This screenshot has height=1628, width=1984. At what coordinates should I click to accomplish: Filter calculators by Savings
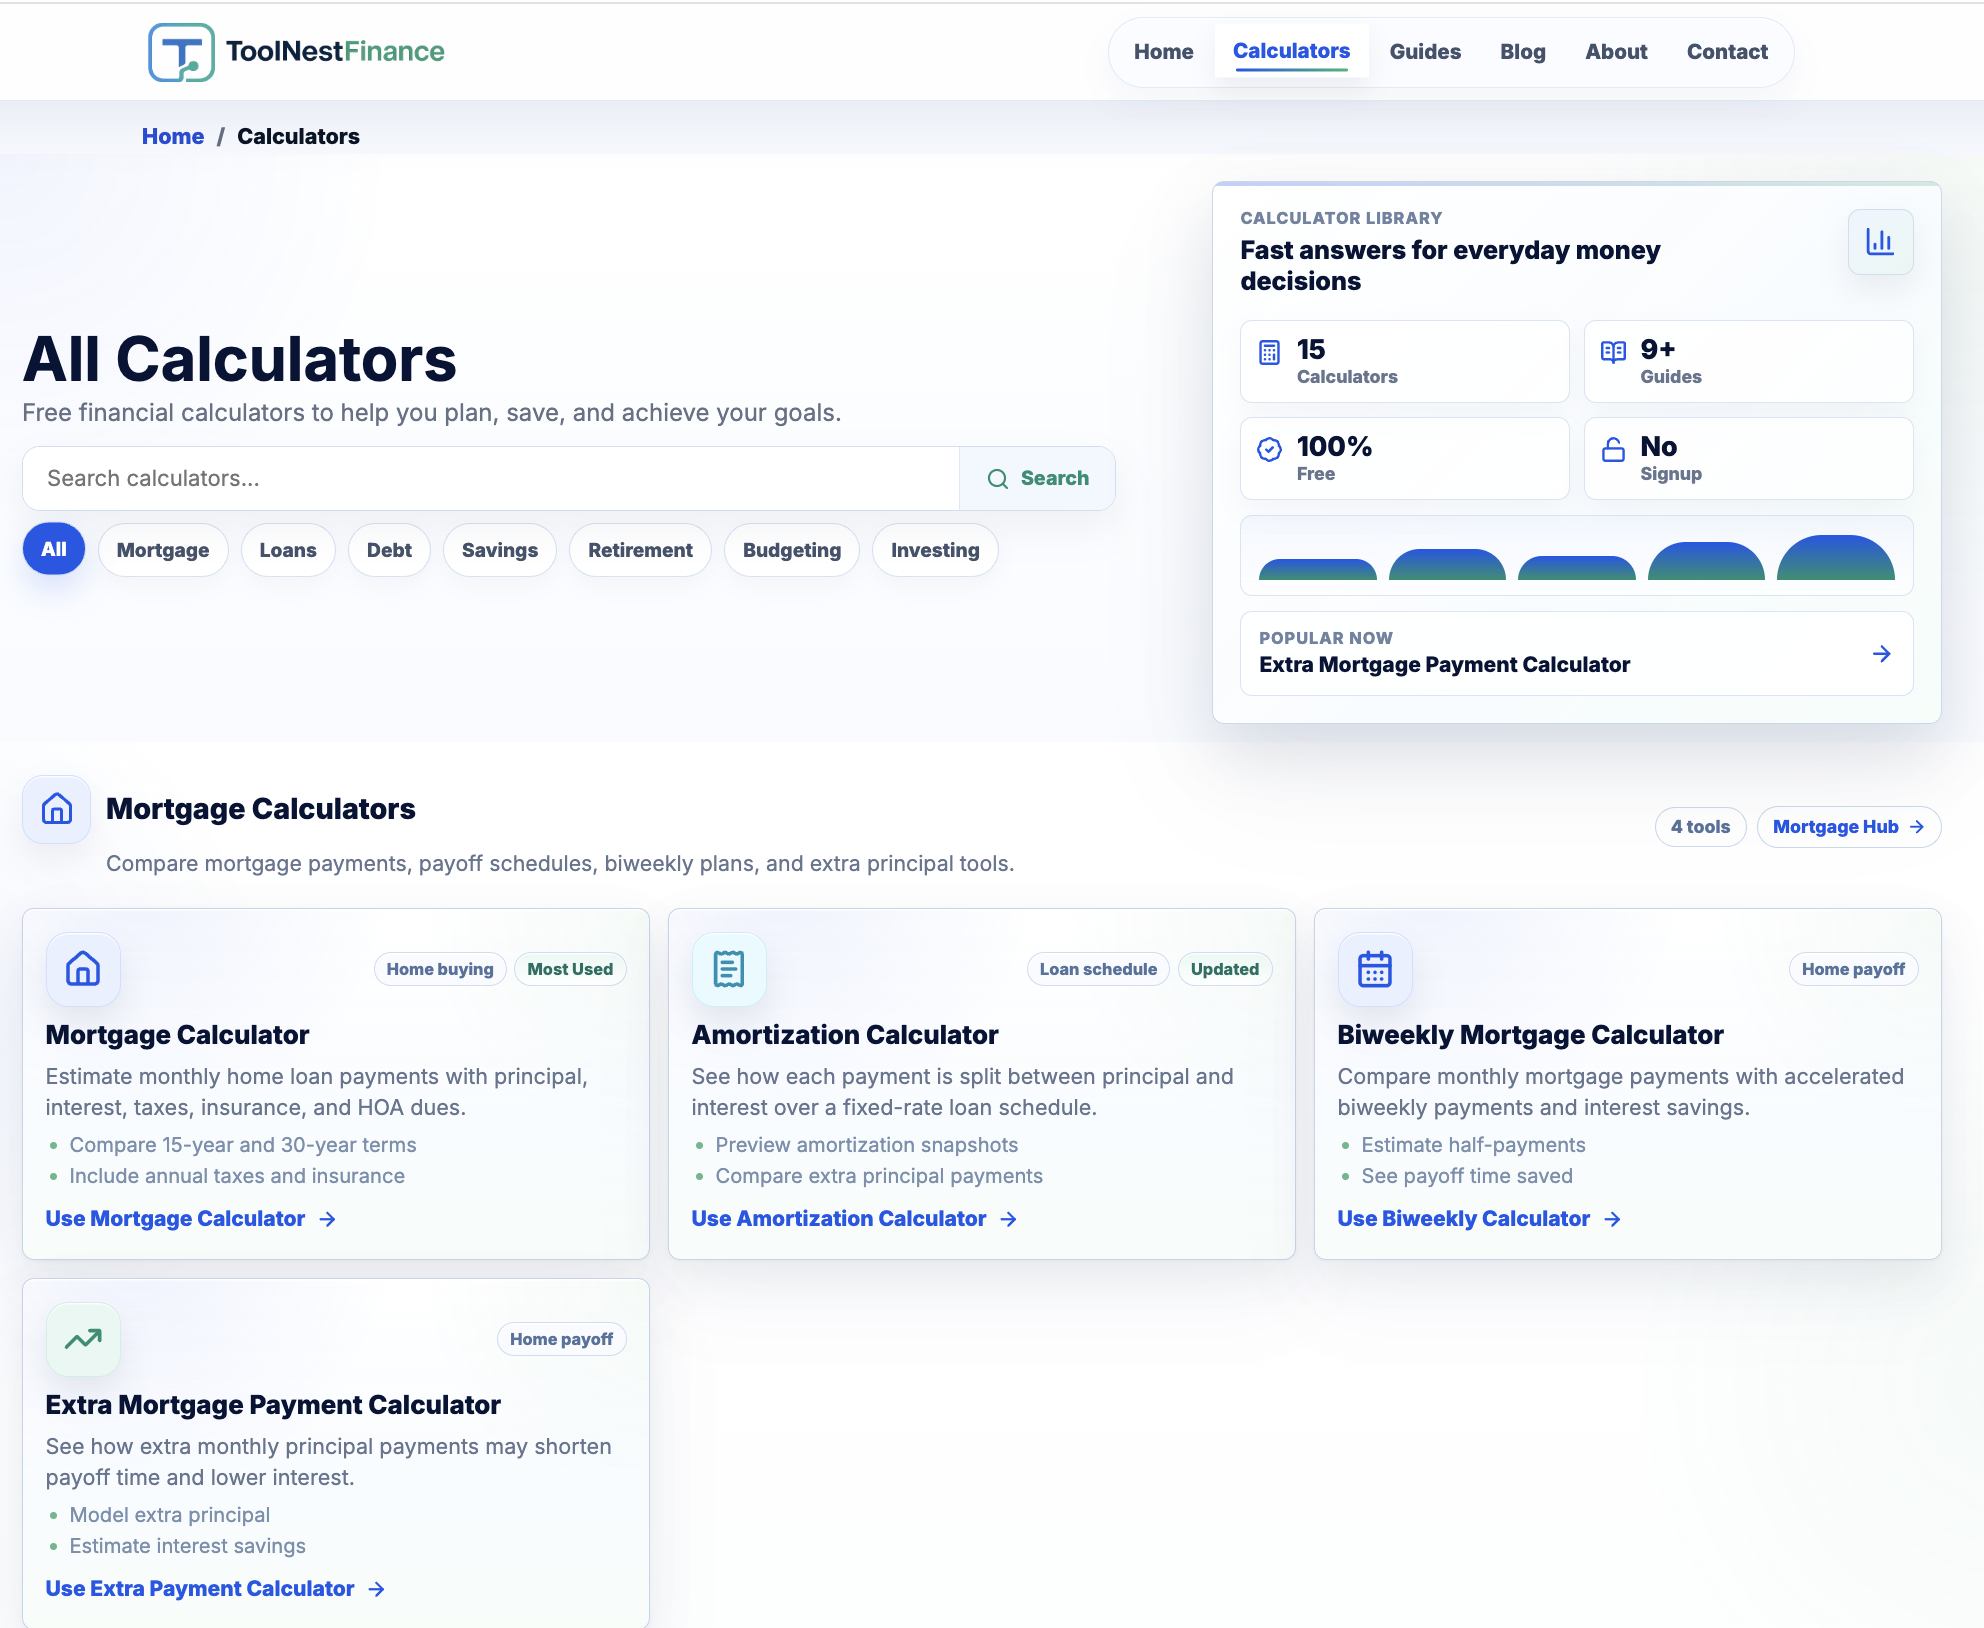coord(500,550)
